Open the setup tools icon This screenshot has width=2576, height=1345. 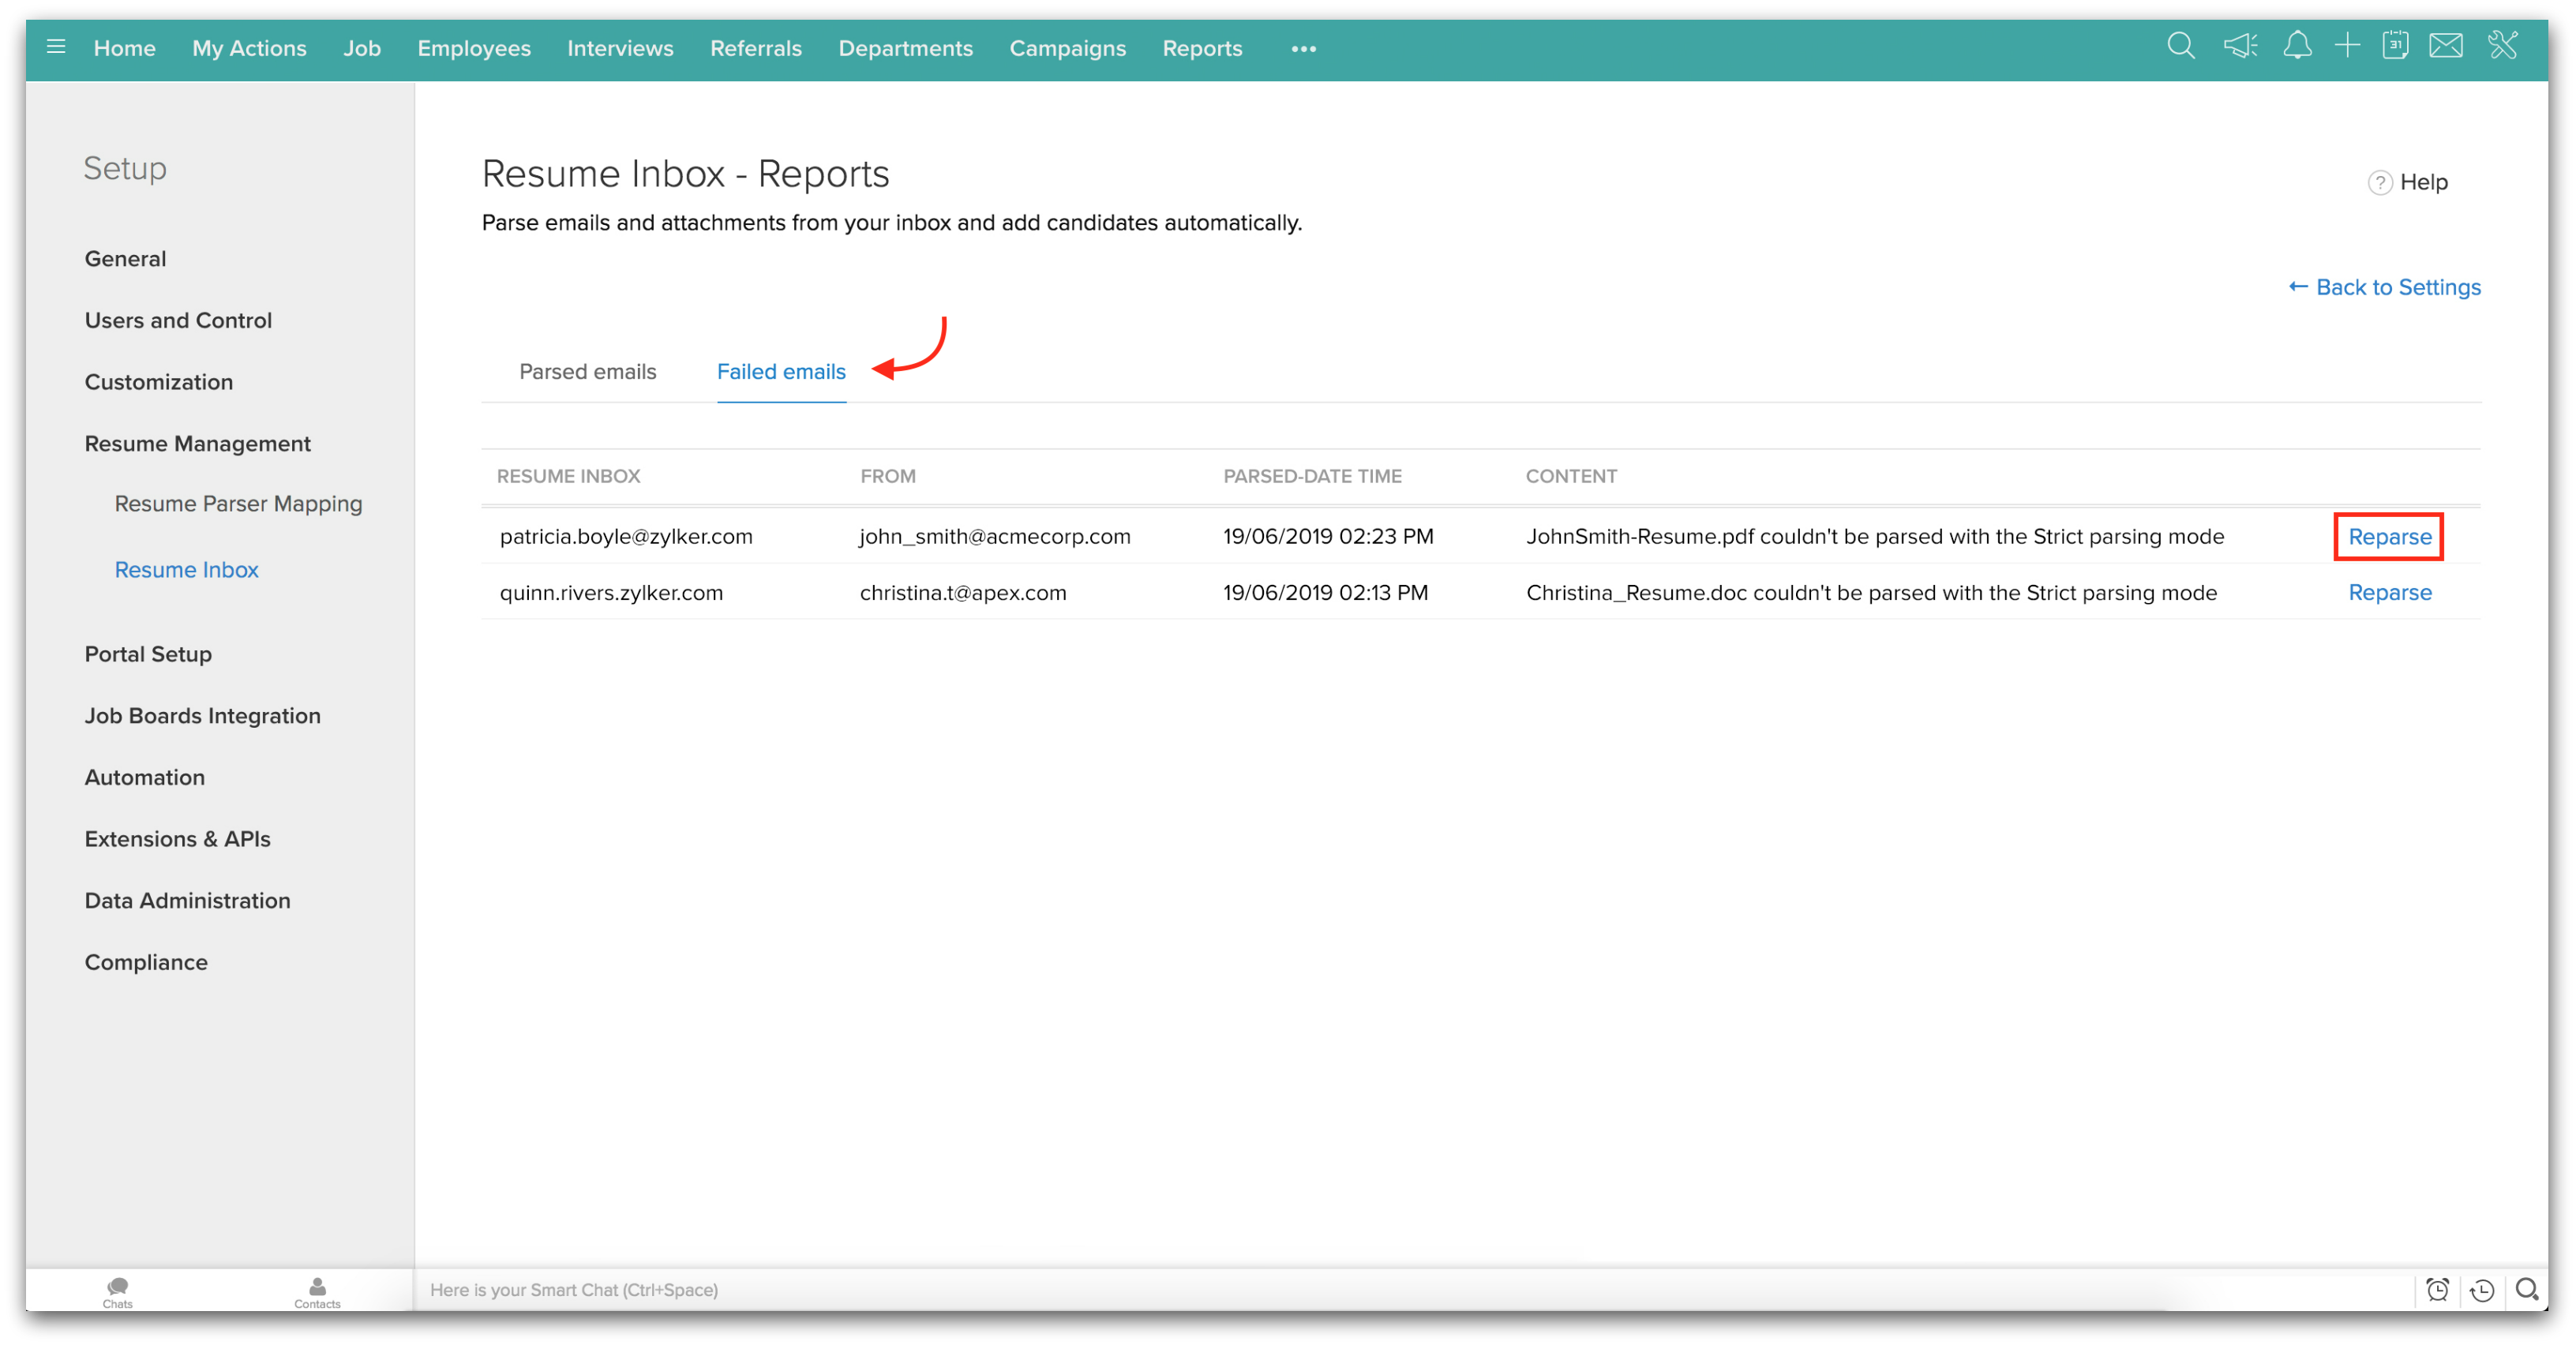pos(2503,46)
